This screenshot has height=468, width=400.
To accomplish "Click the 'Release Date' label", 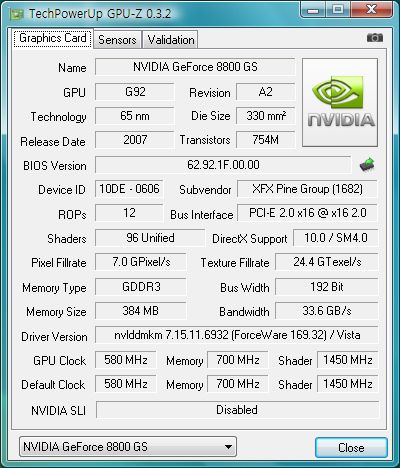I will click(53, 142).
